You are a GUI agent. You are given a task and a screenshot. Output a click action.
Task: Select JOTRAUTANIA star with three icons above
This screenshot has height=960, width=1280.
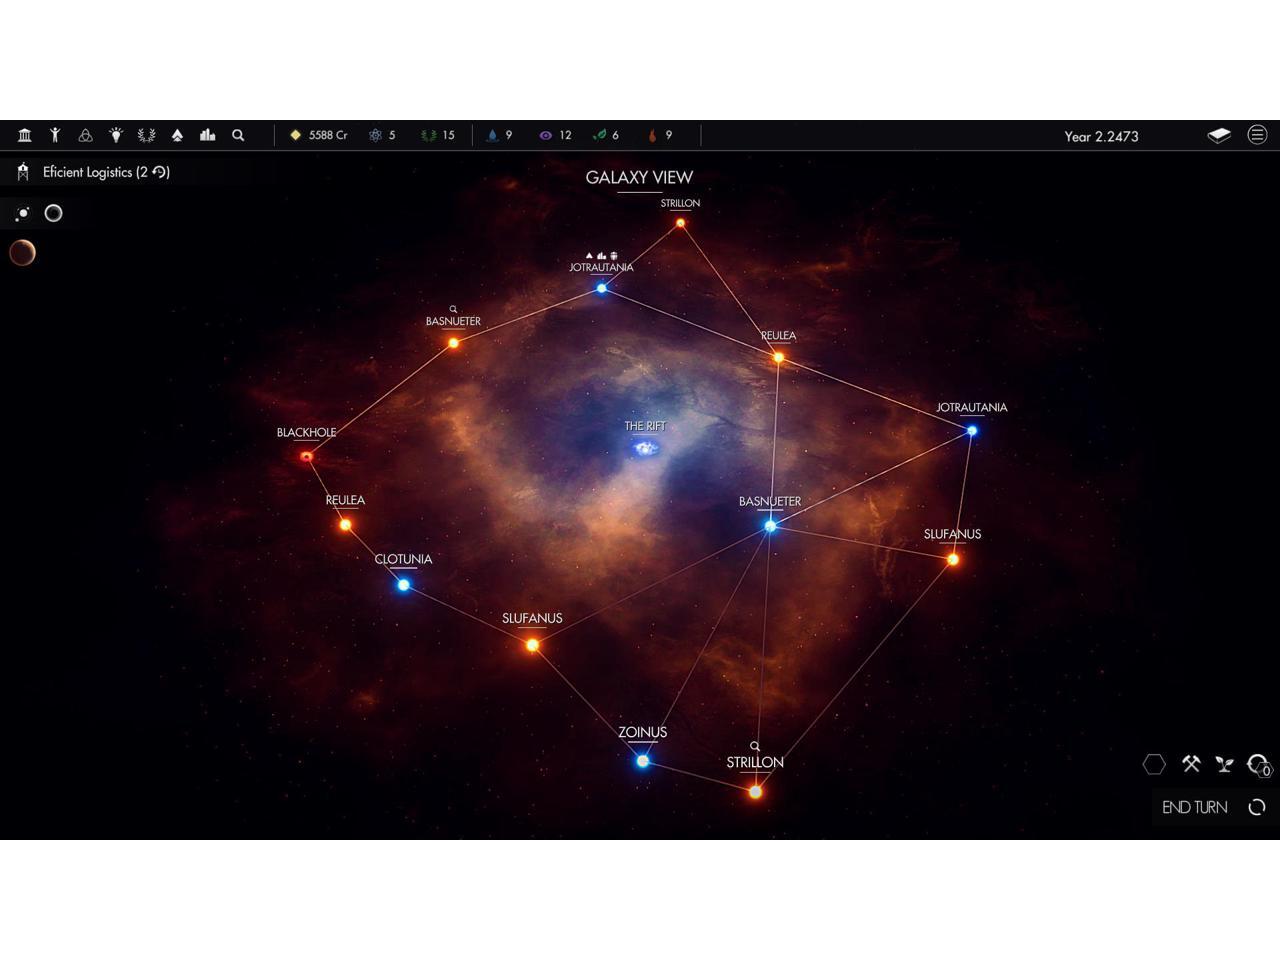coord(601,288)
